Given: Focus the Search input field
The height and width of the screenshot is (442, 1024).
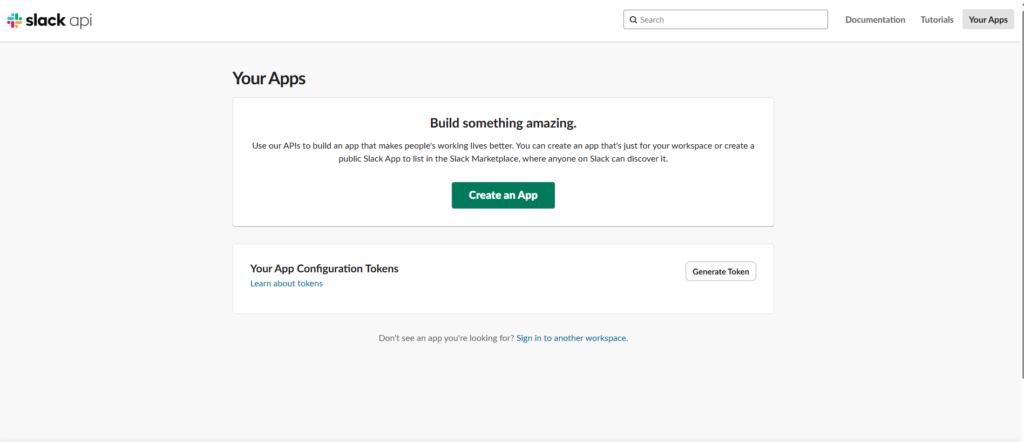Looking at the screenshot, I should [x=730, y=20].
